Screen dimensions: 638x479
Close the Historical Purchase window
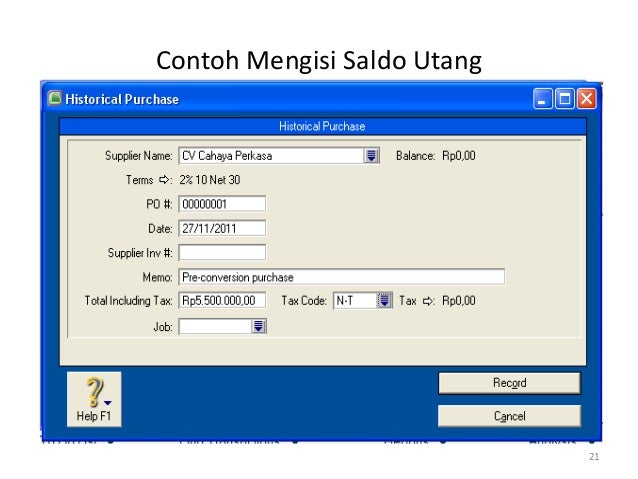pyautogui.click(x=586, y=99)
